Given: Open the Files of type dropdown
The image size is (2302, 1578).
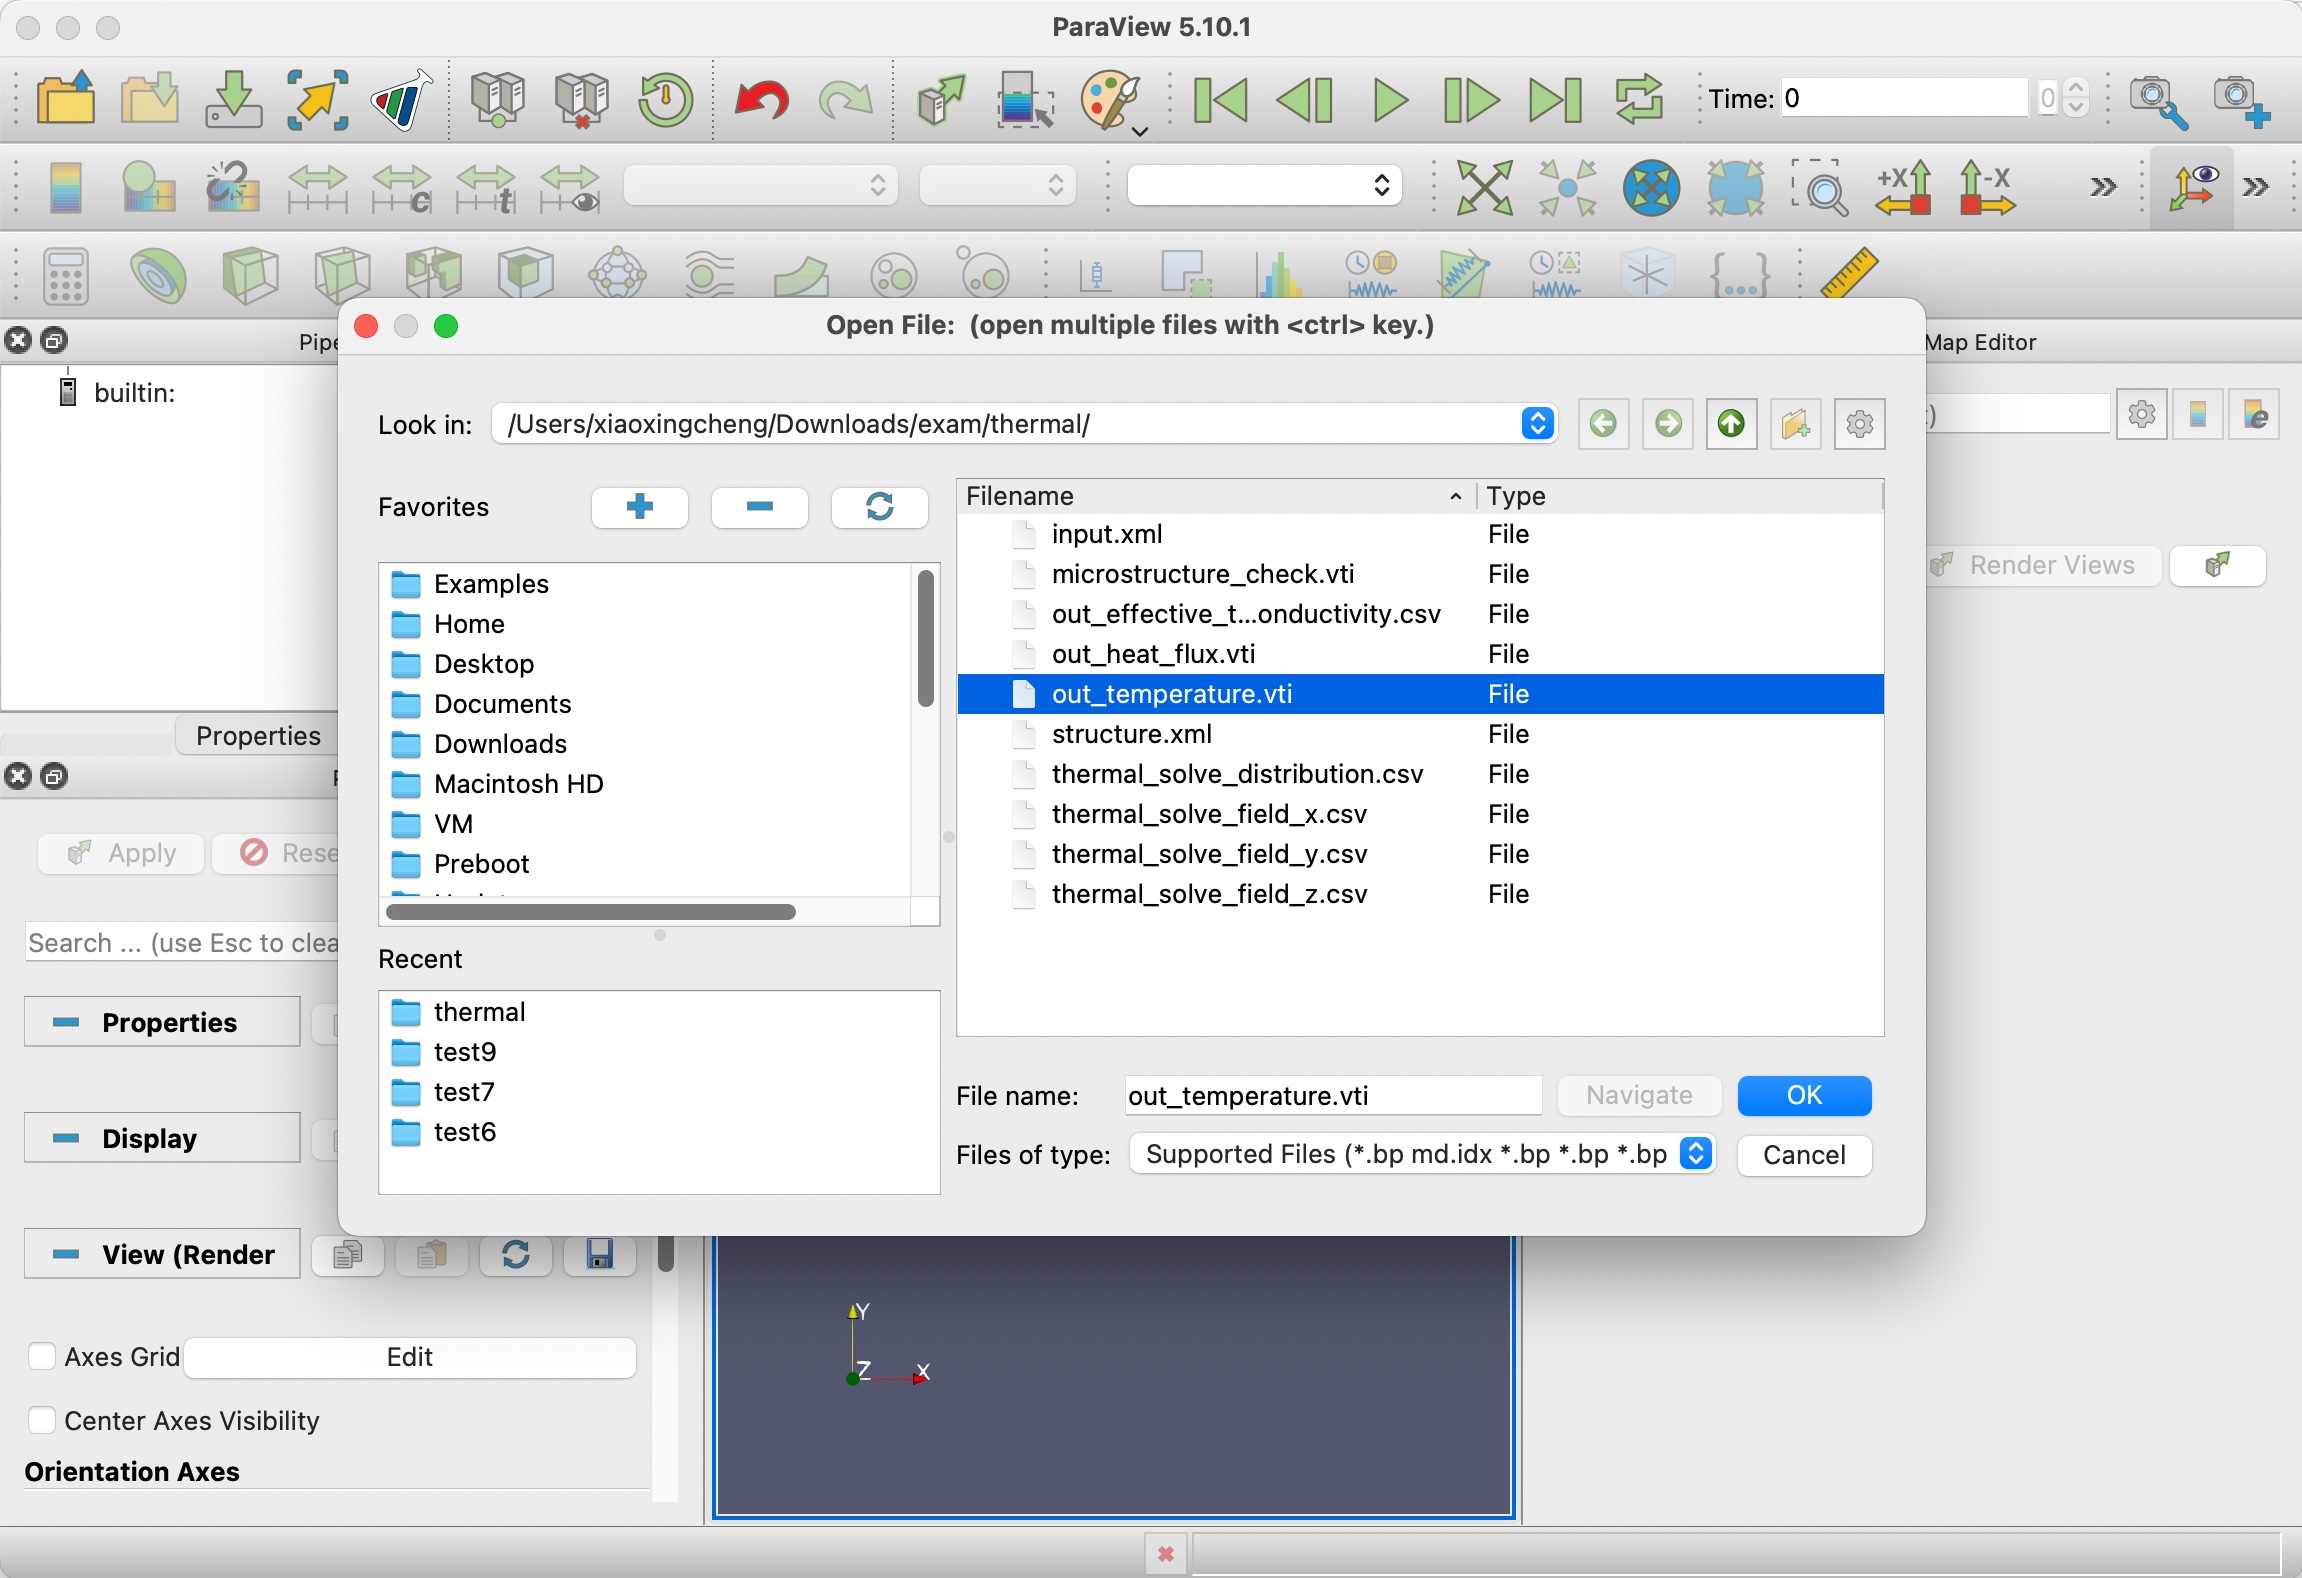Looking at the screenshot, I should 1695,1154.
